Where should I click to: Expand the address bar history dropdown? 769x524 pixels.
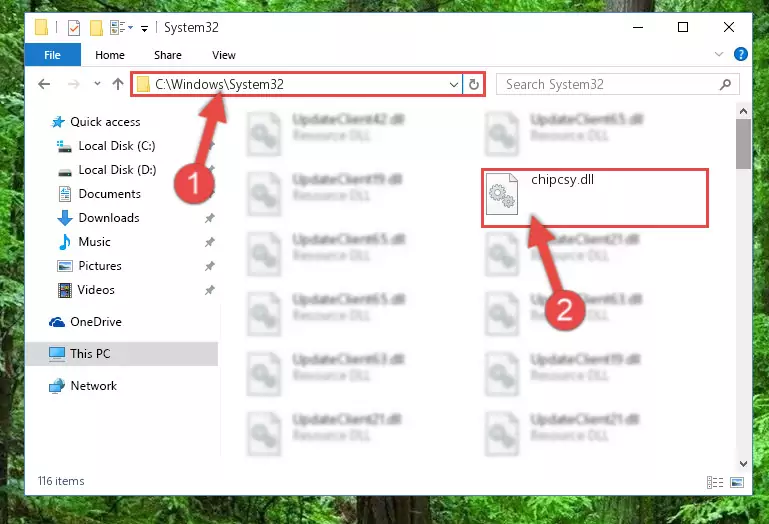(x=454, y=84)
